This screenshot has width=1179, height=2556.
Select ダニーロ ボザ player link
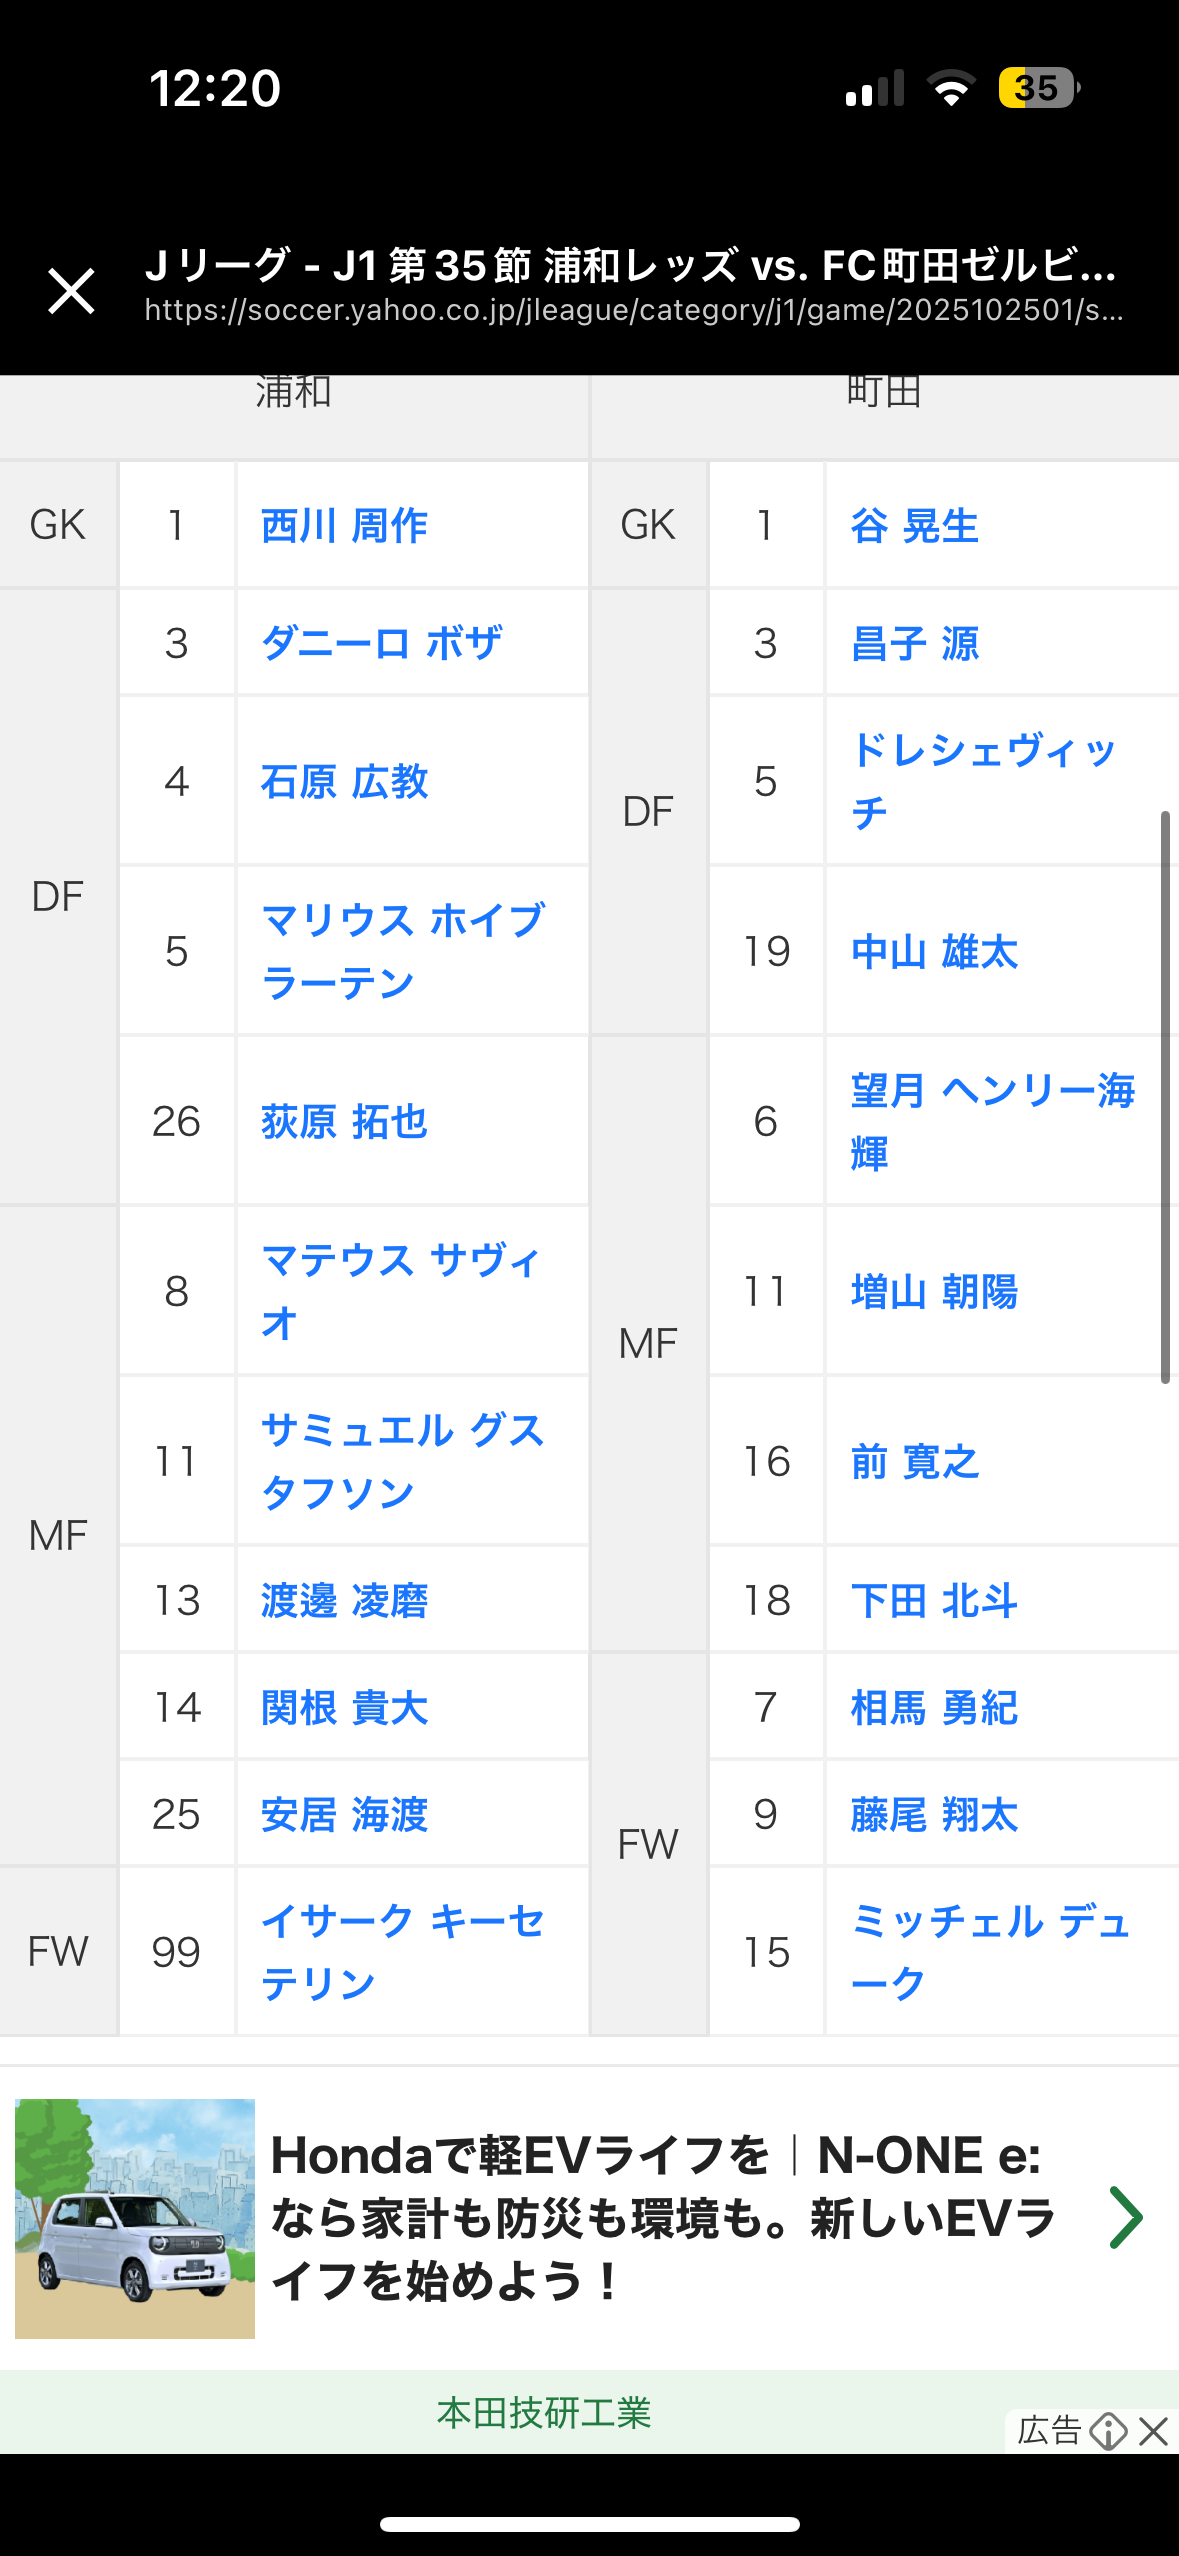pos(381,643)
